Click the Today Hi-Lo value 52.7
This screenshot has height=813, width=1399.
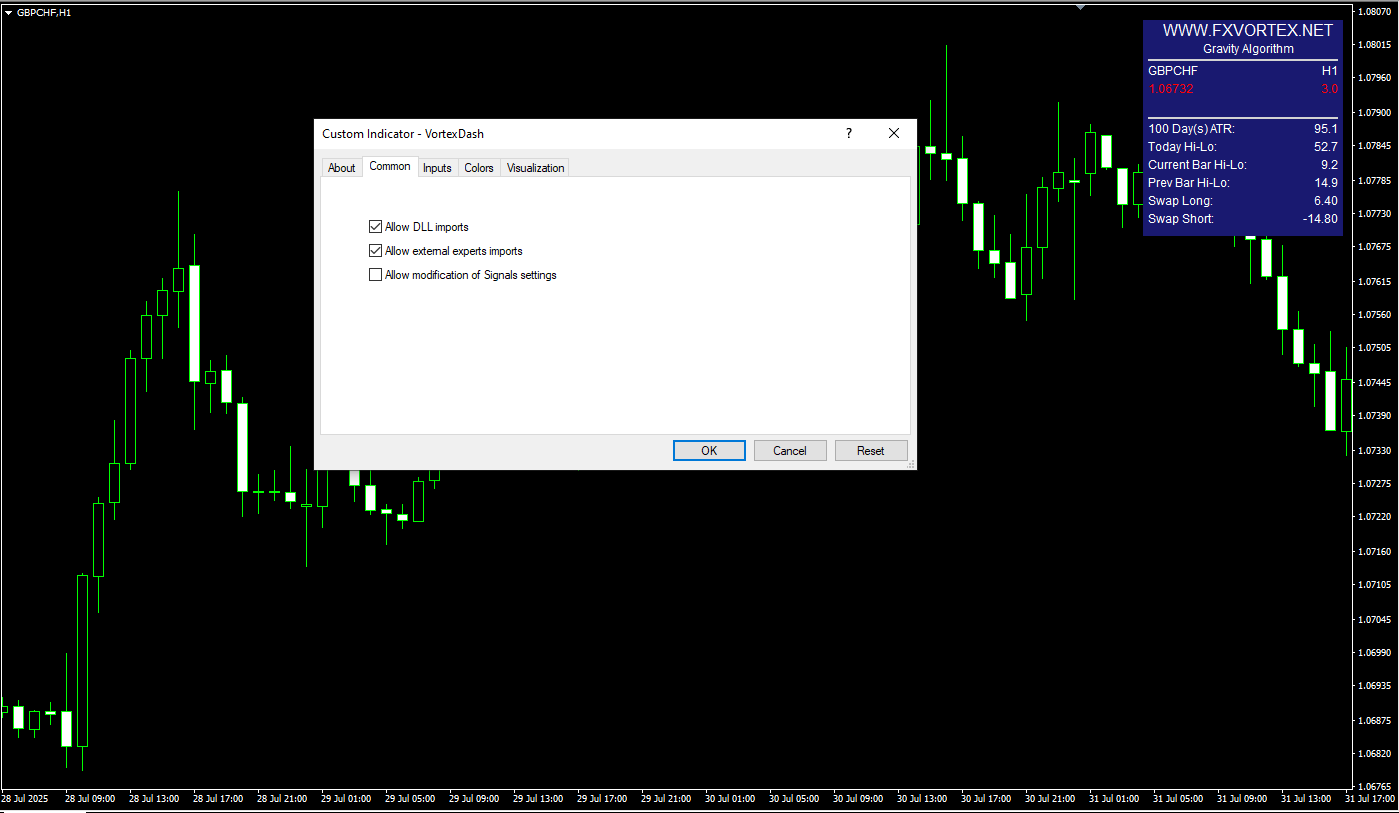[1326, 147]
